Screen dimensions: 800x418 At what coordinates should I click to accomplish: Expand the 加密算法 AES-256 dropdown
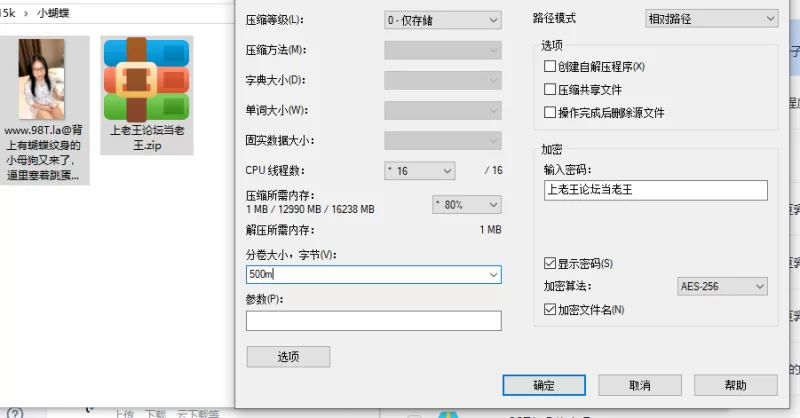(722, 287)
